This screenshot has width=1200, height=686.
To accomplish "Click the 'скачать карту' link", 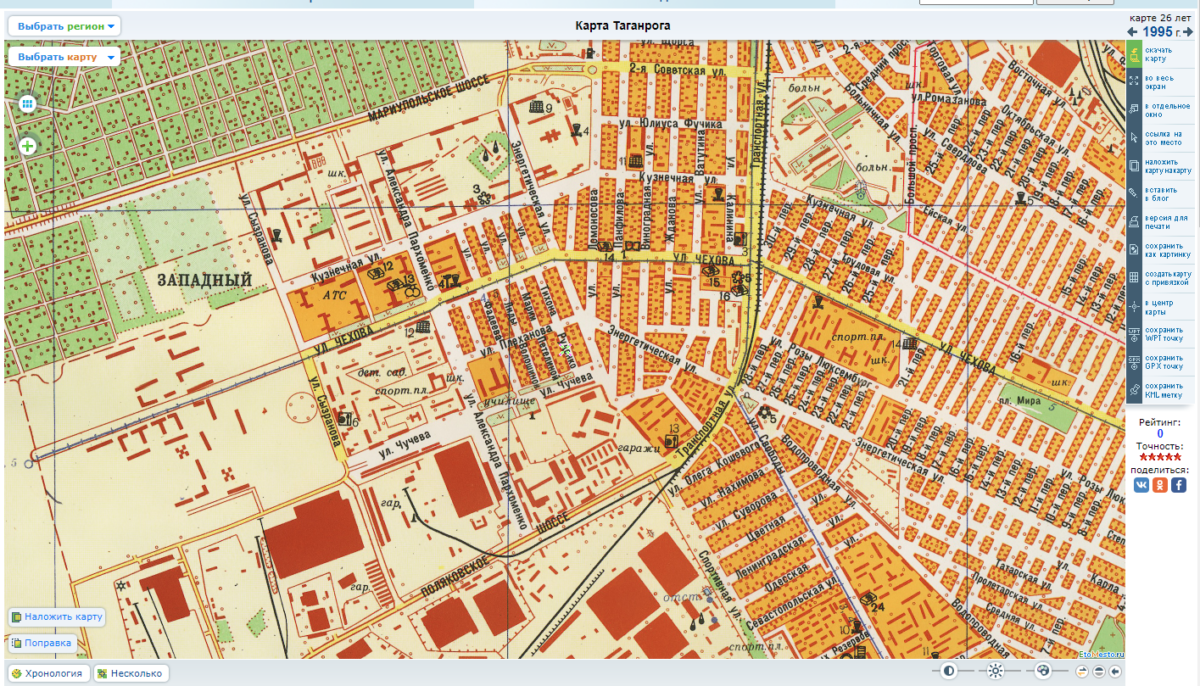I will tap(1160, 54).
